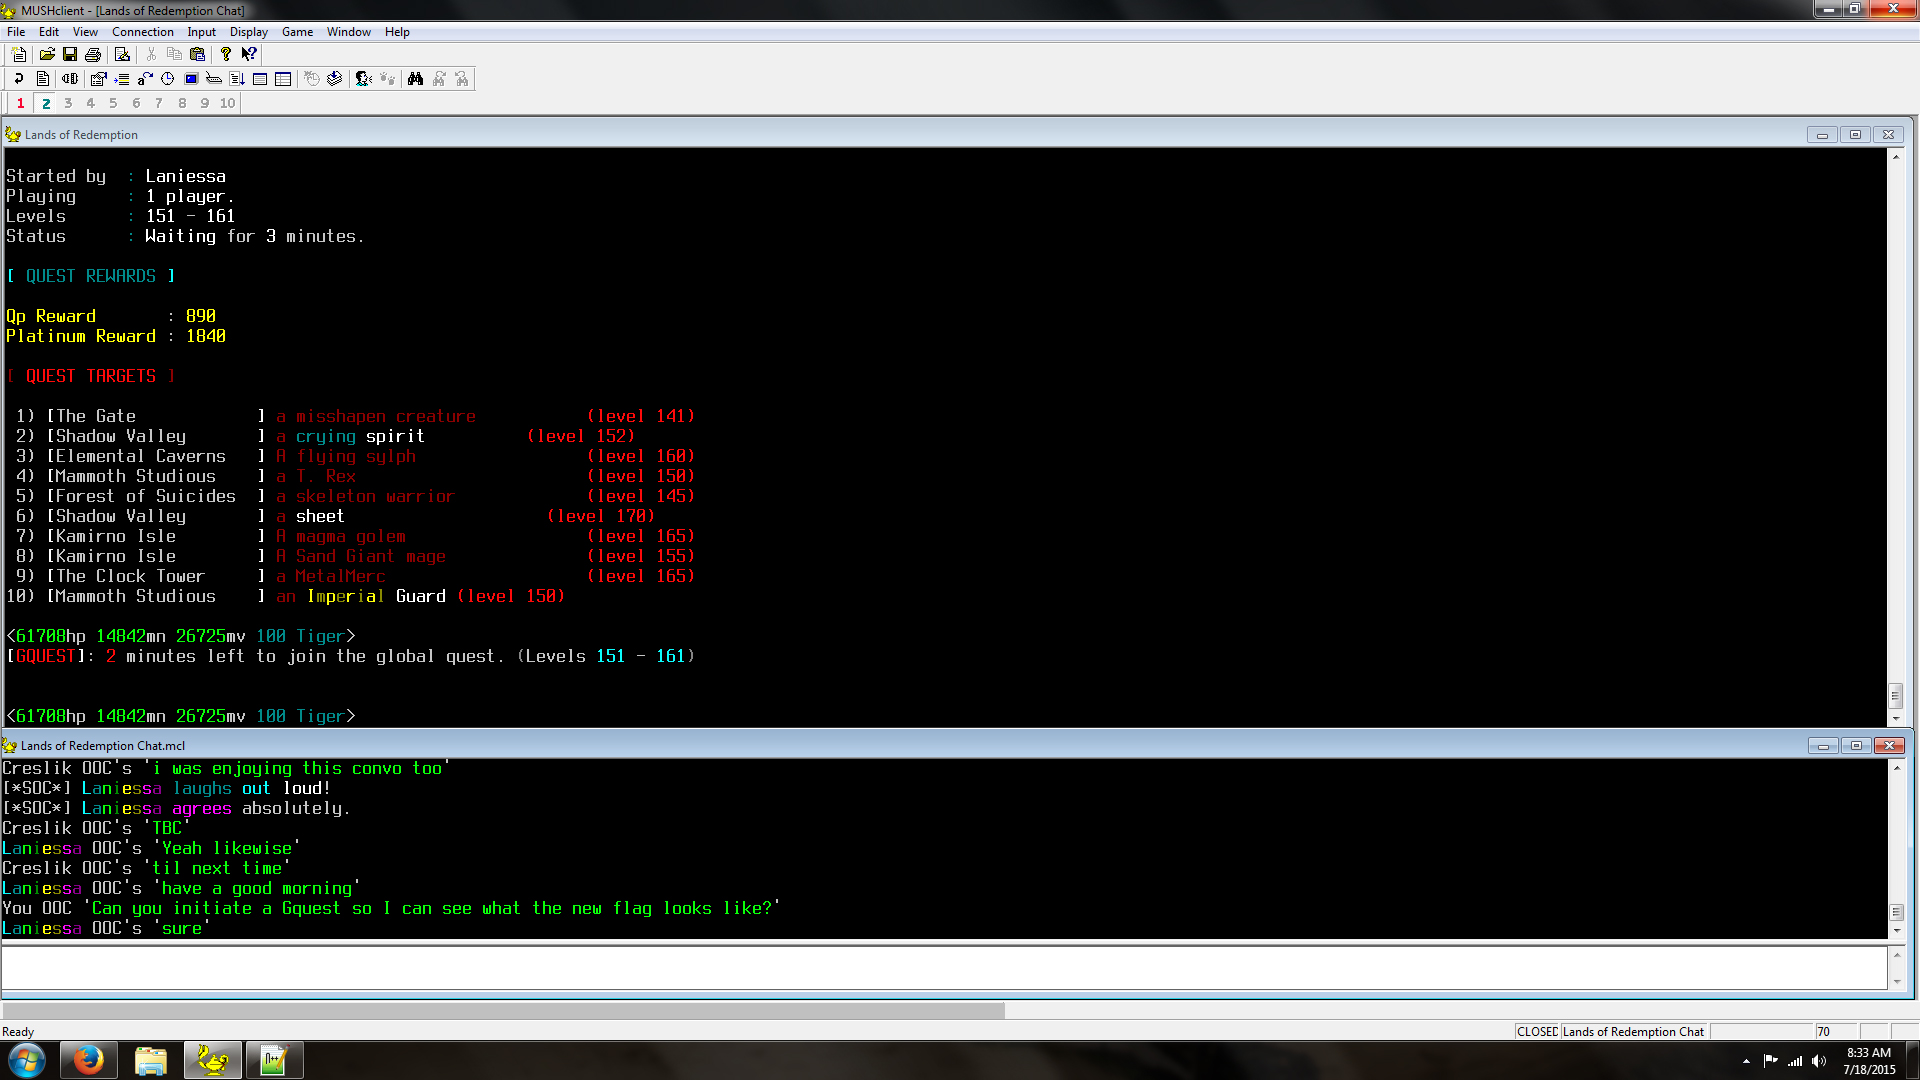Open the Edit menu

click(49, 32)
